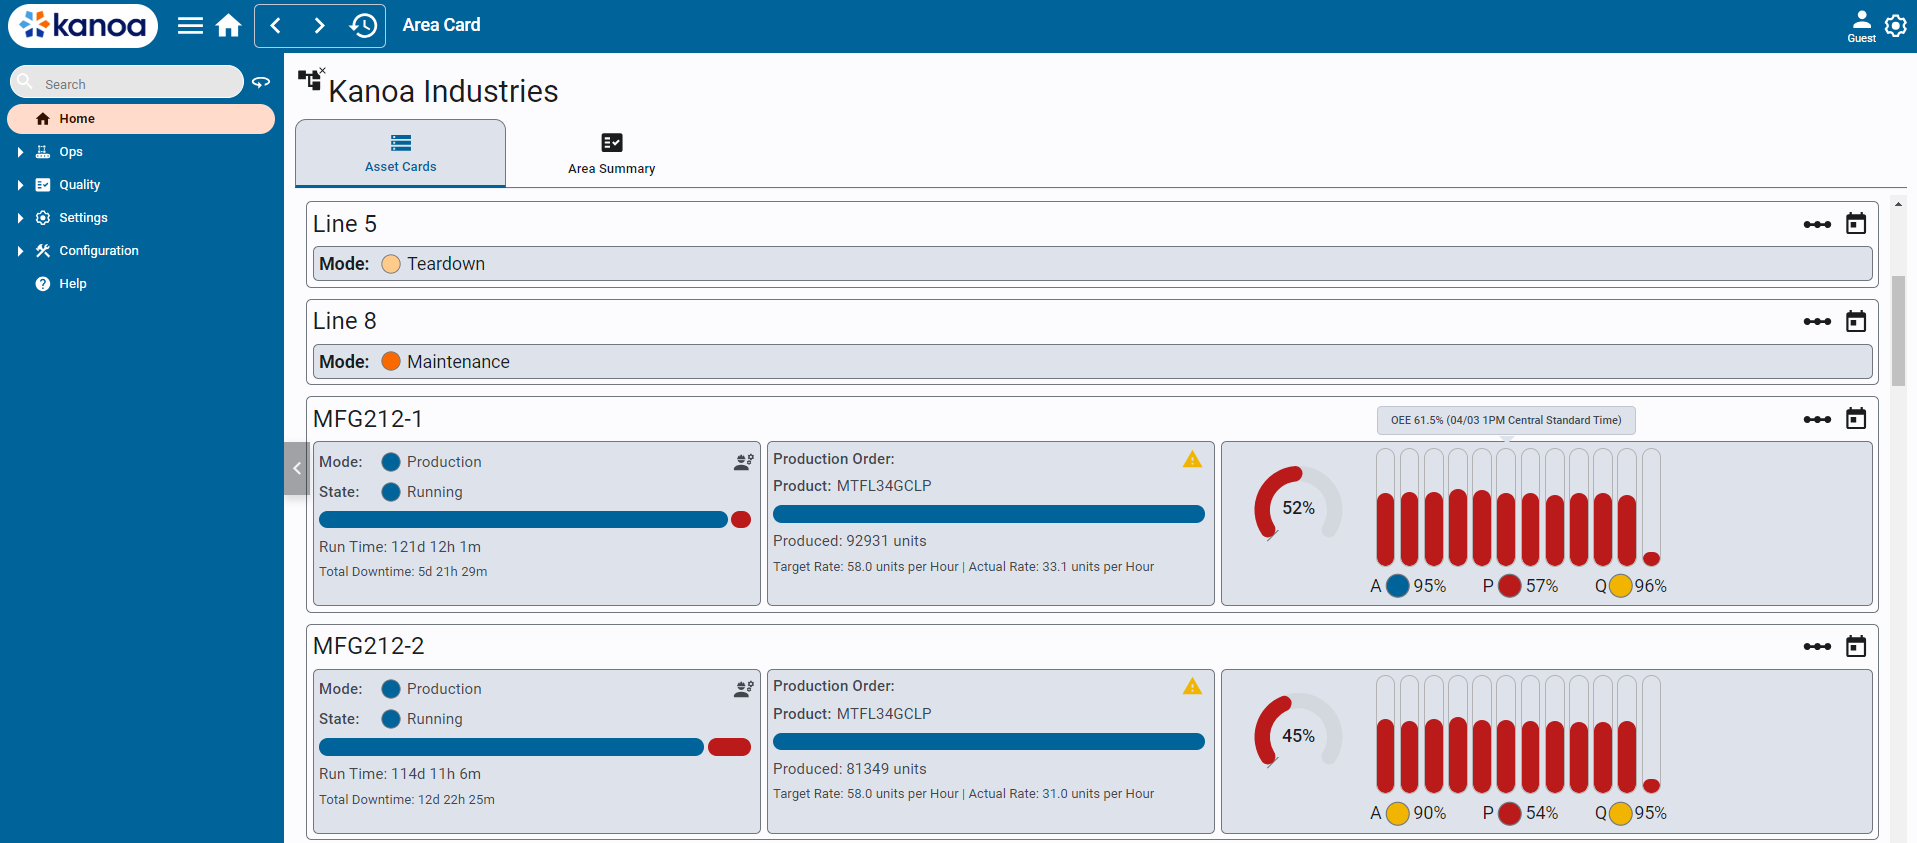This screenshot has width=1917, height=843.
Task: Navigate back with left arrow
Action: coord(277,26)
